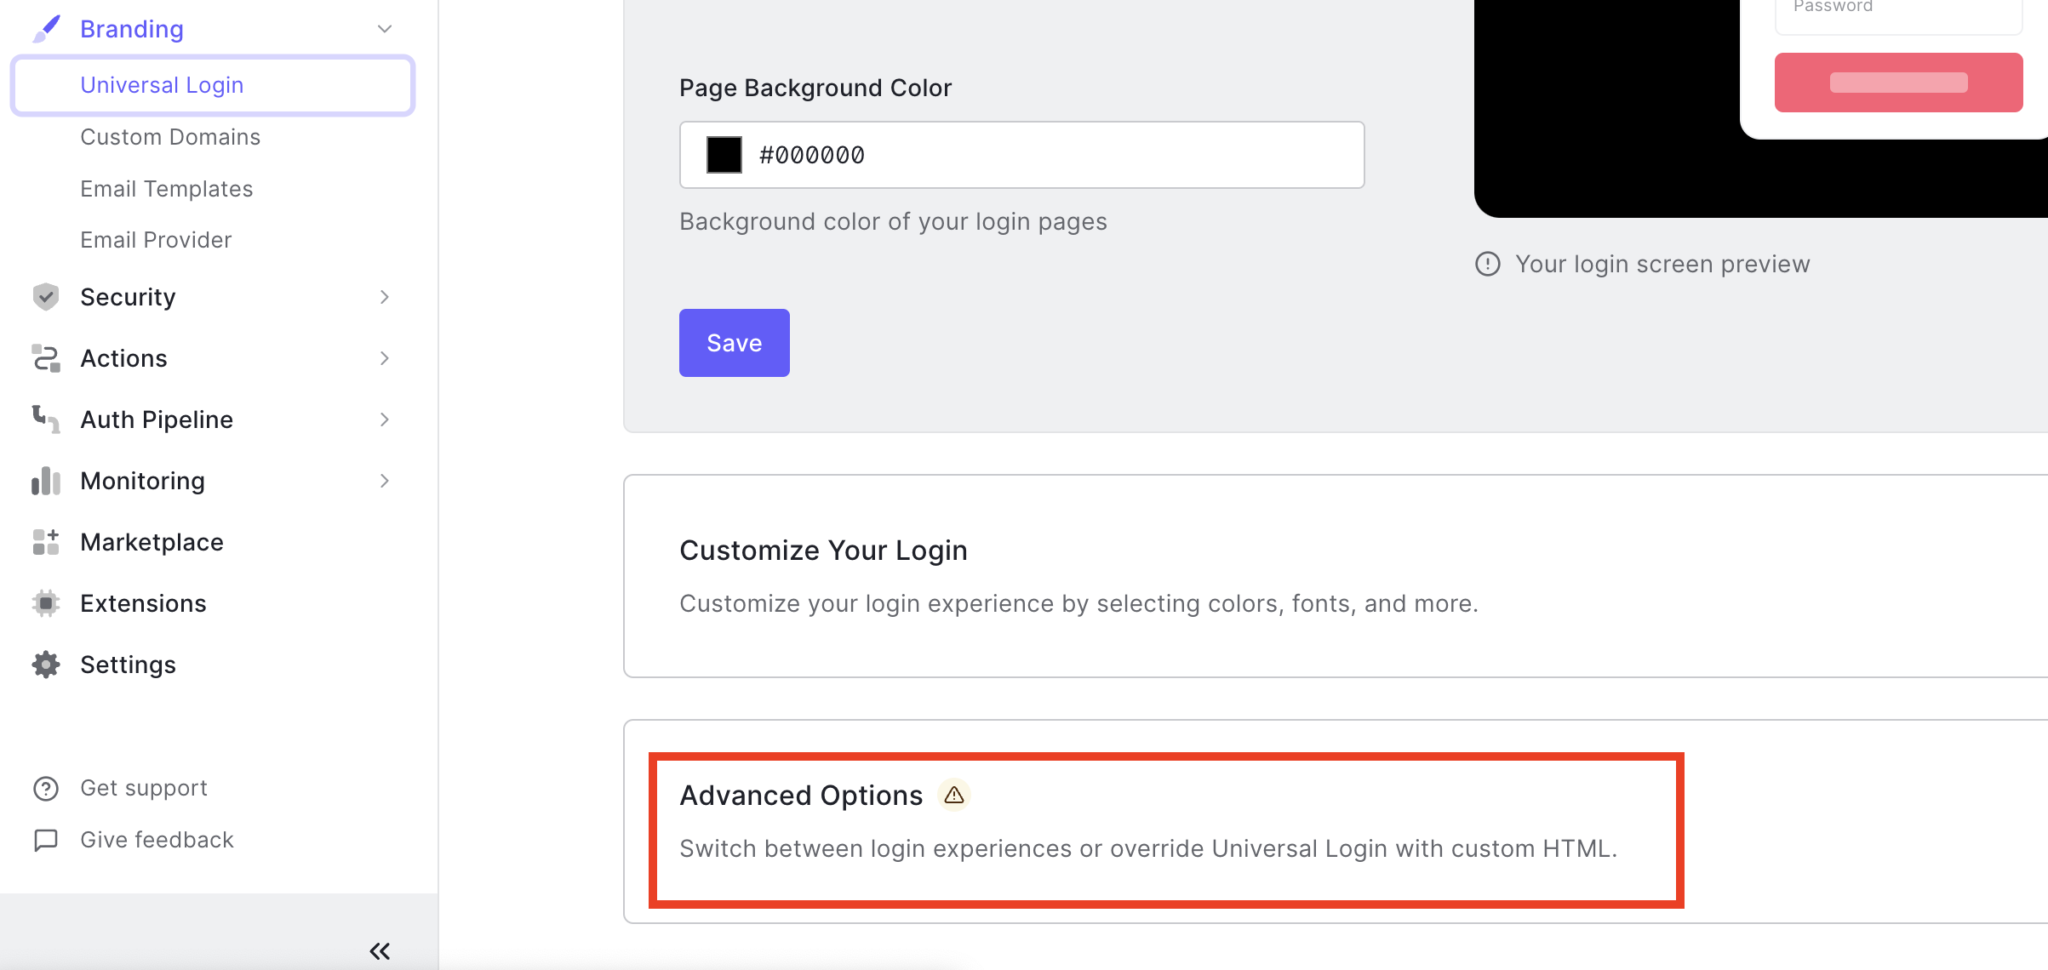Navigate to Email Templates
Viewport: 2048px width, 970px height.
click(166, 188)
